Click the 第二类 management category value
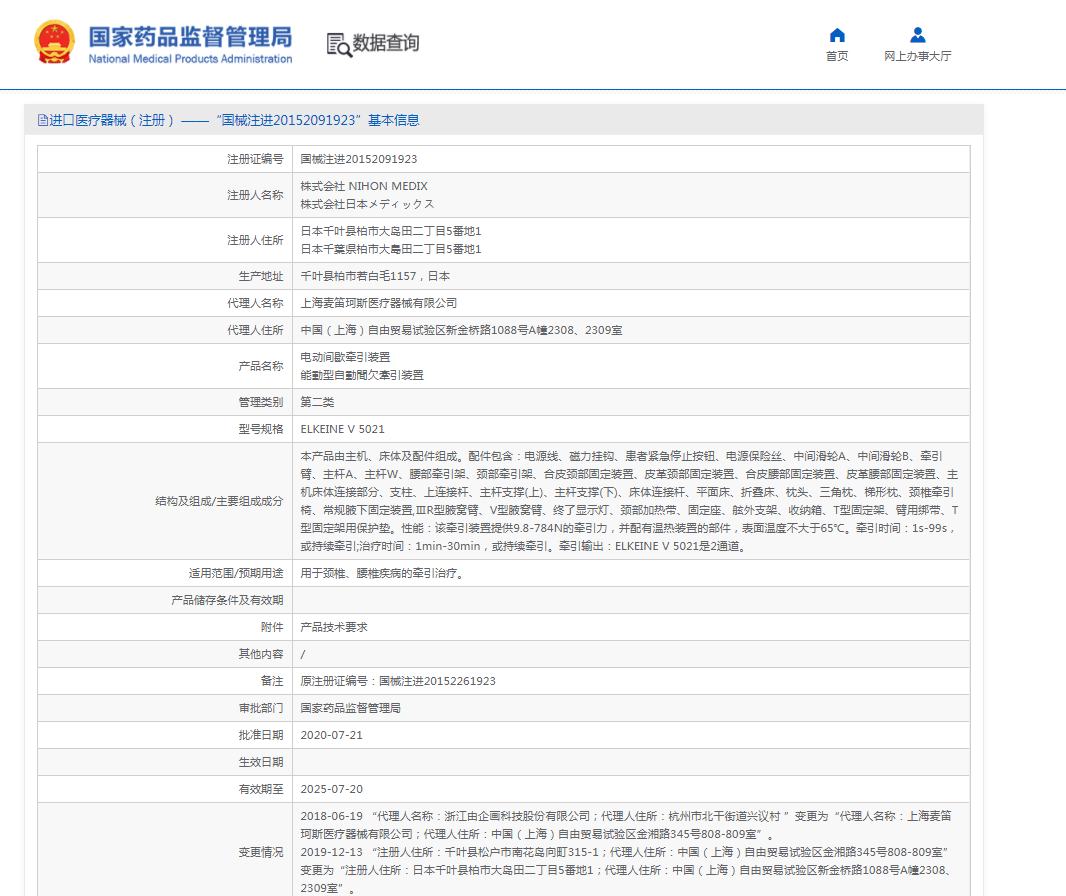This screenshot has height=896, width=1066. (x=317, y=402)
